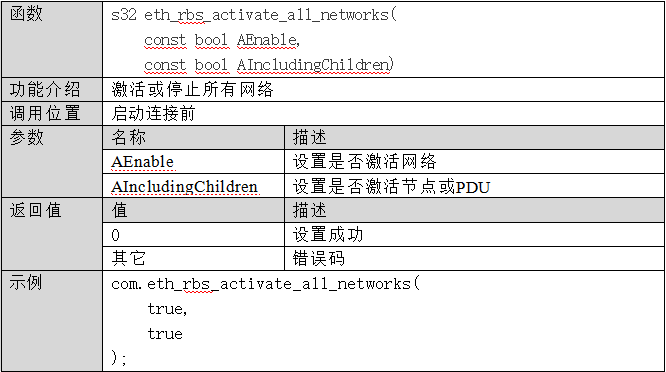The image size is (666, 372).
Task: Click the AEnable parameter name cell
Action: point(193,161)
